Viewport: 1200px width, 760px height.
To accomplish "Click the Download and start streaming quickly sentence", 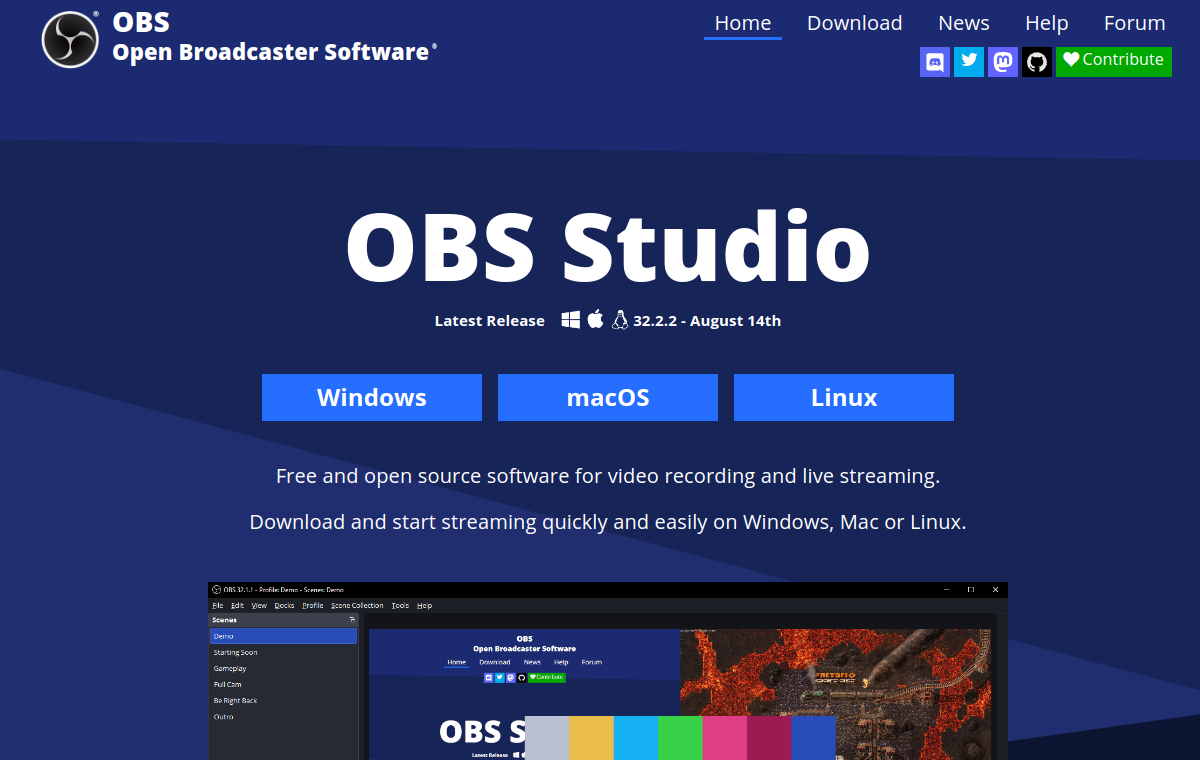I will [608, 522].
